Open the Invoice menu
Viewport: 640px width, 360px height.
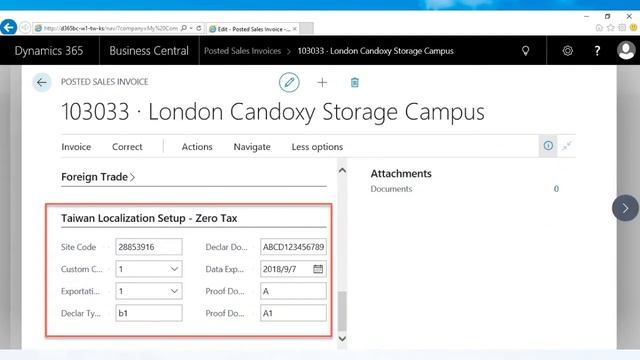tap(76, 147)
